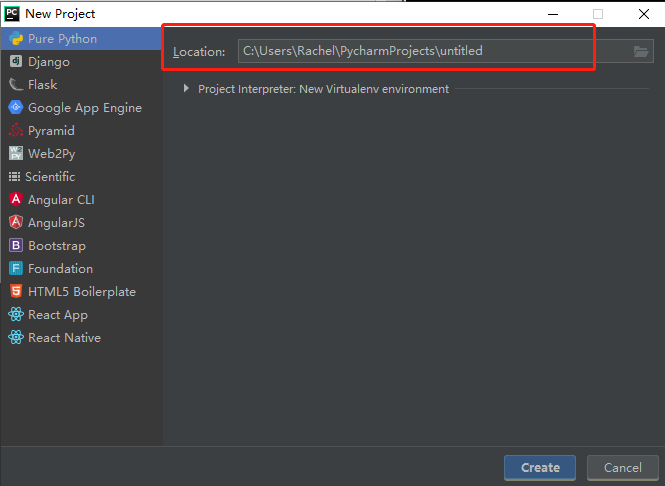
Task: Close the New Project dialog
Action: [644, 14]
